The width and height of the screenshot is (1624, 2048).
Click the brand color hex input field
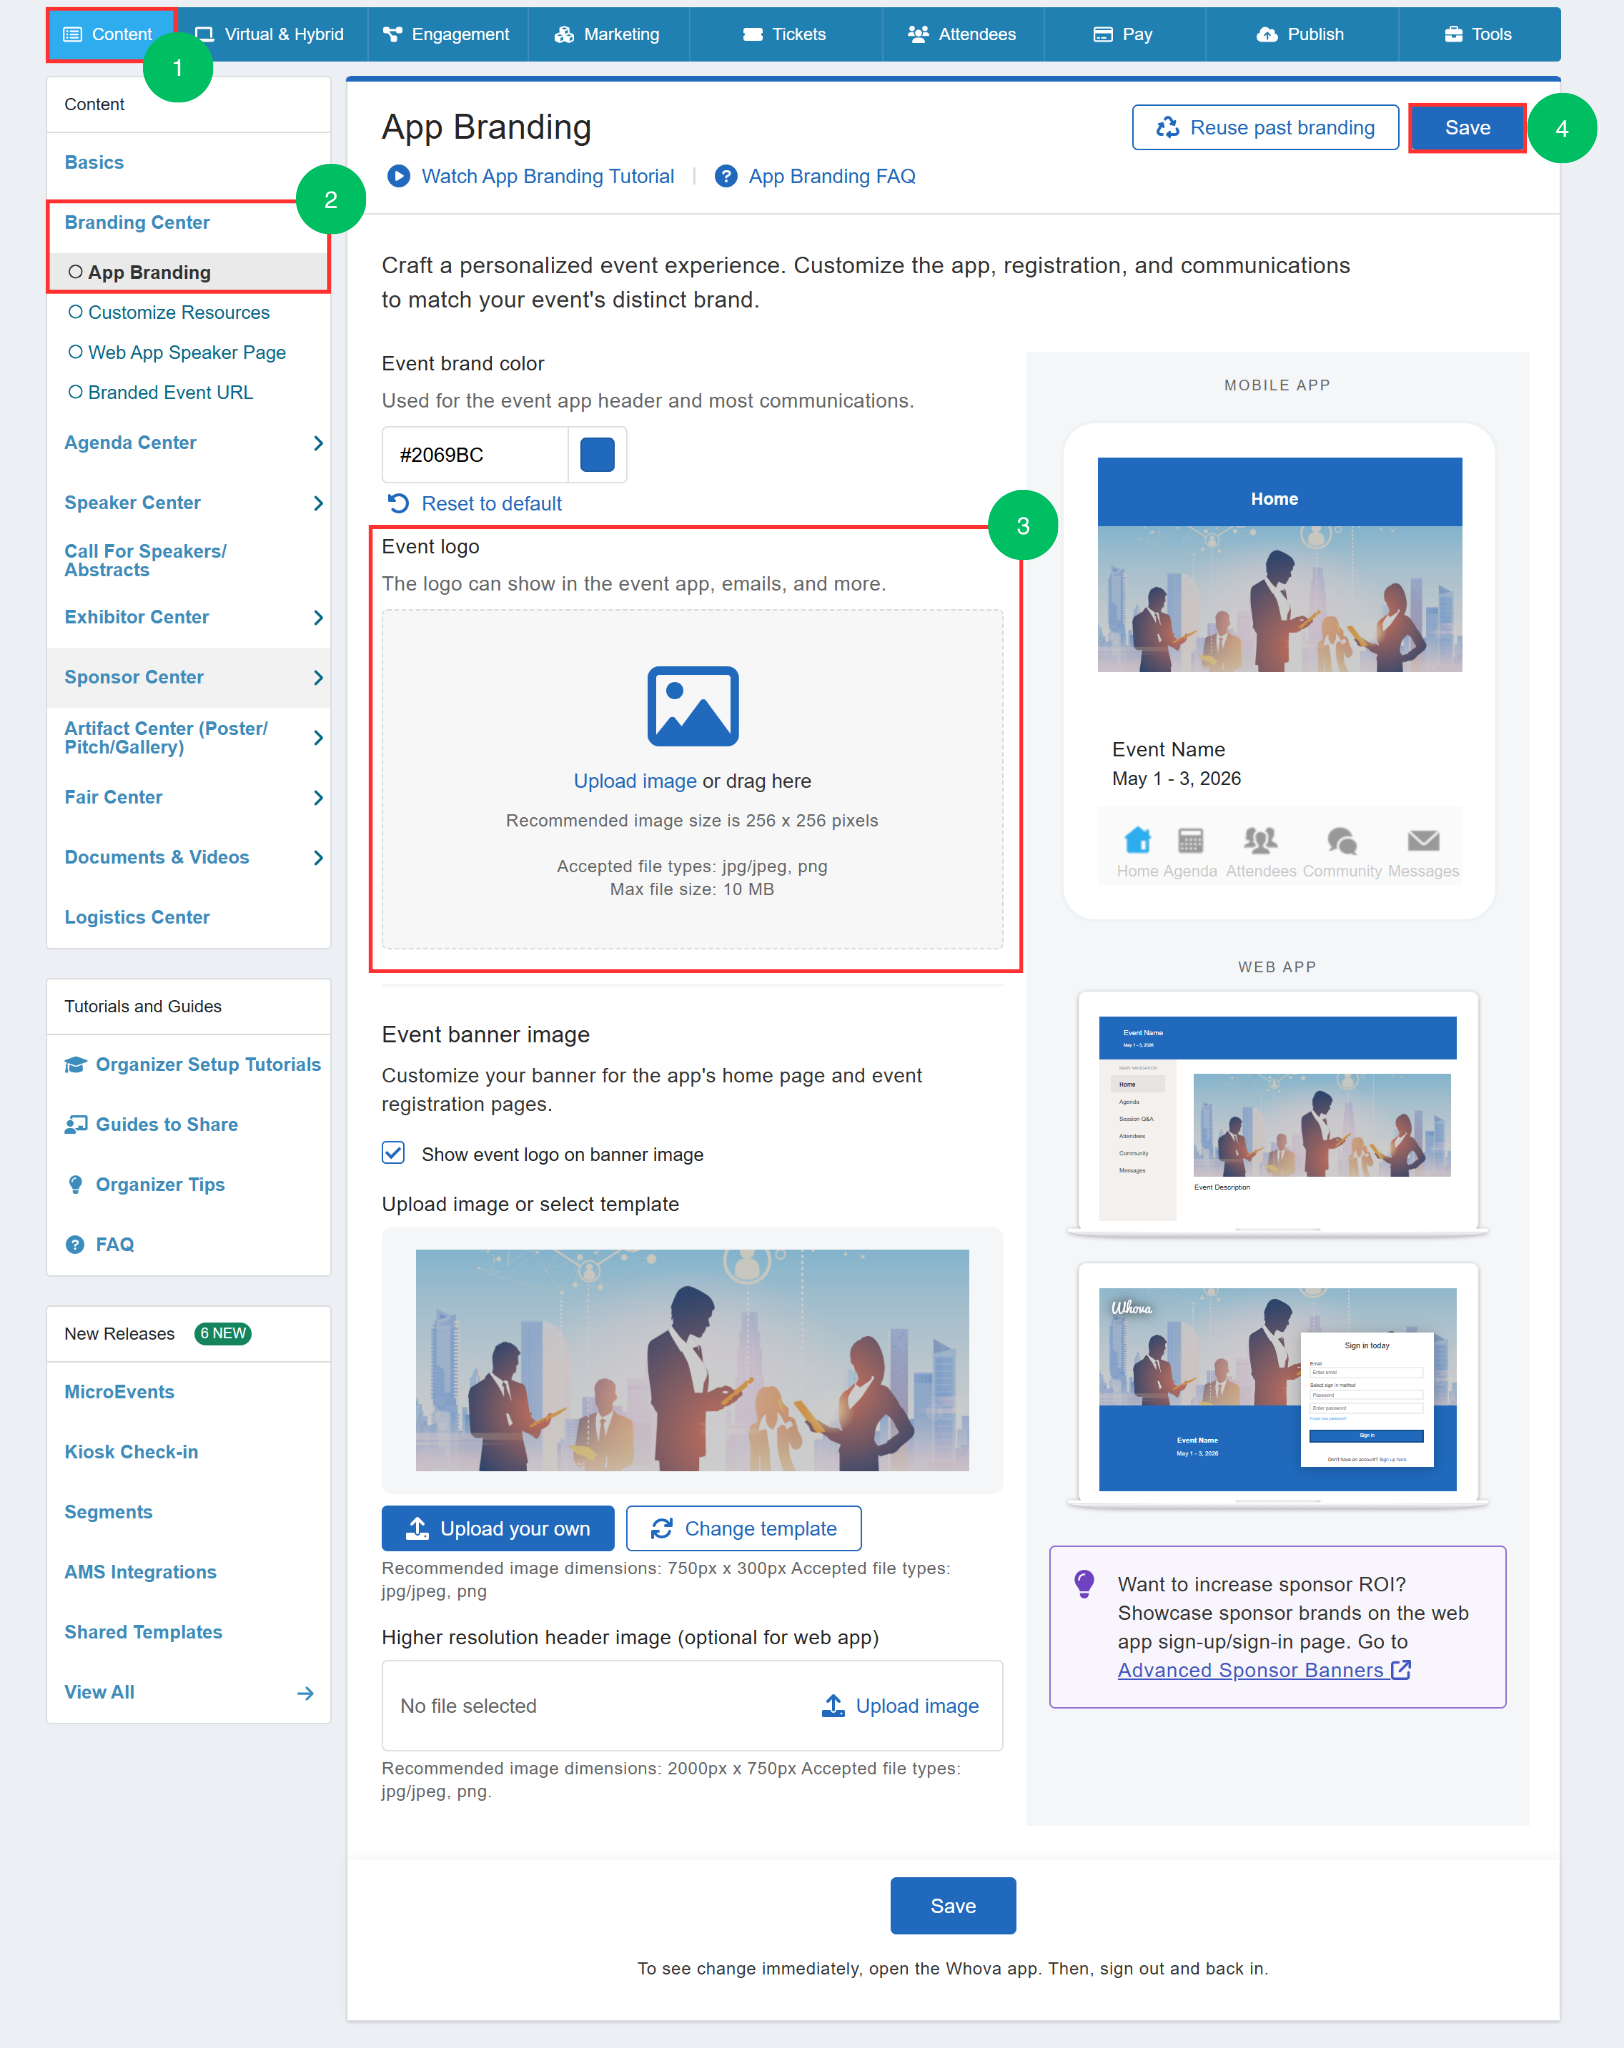click(x=475, y=455)
